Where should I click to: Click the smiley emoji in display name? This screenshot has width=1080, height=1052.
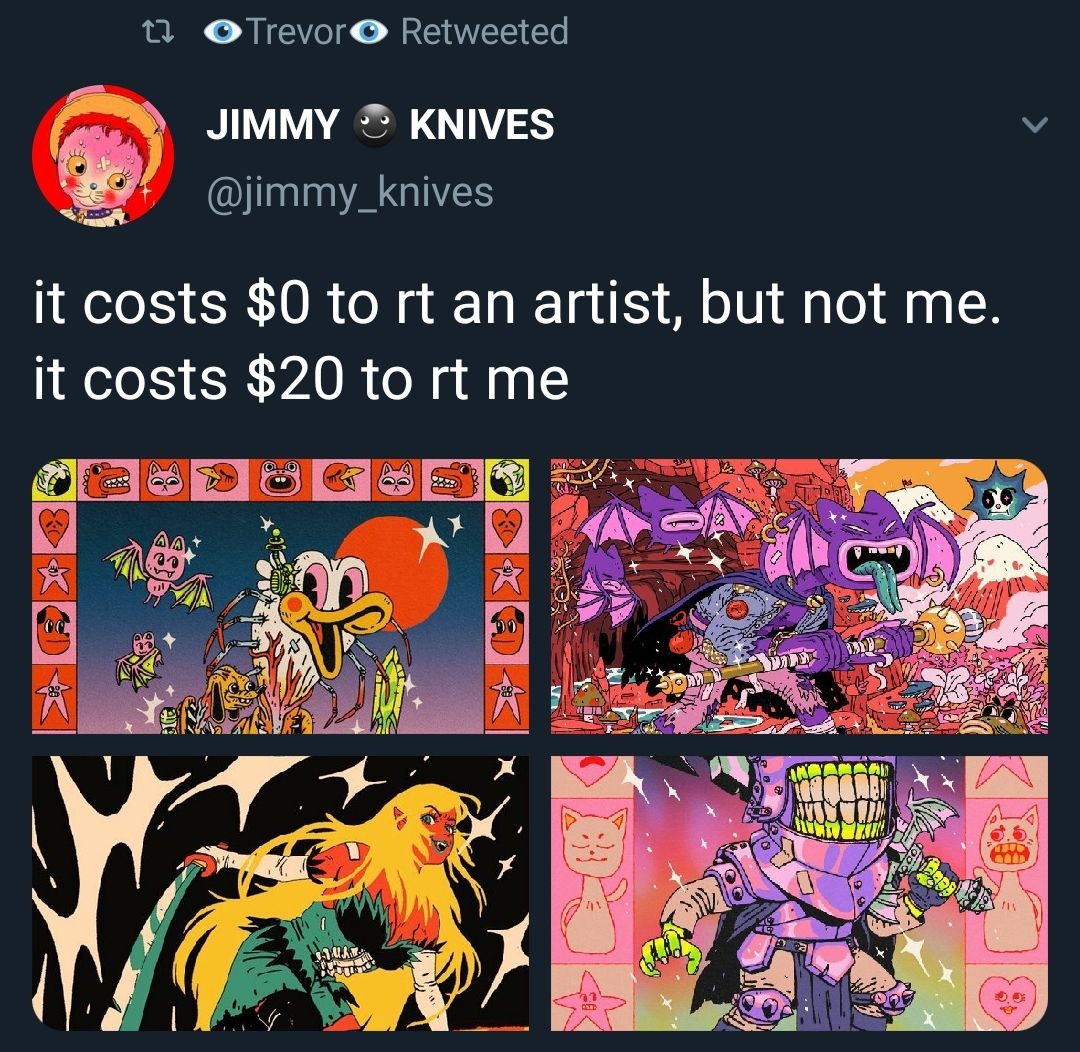click(375, 125)
